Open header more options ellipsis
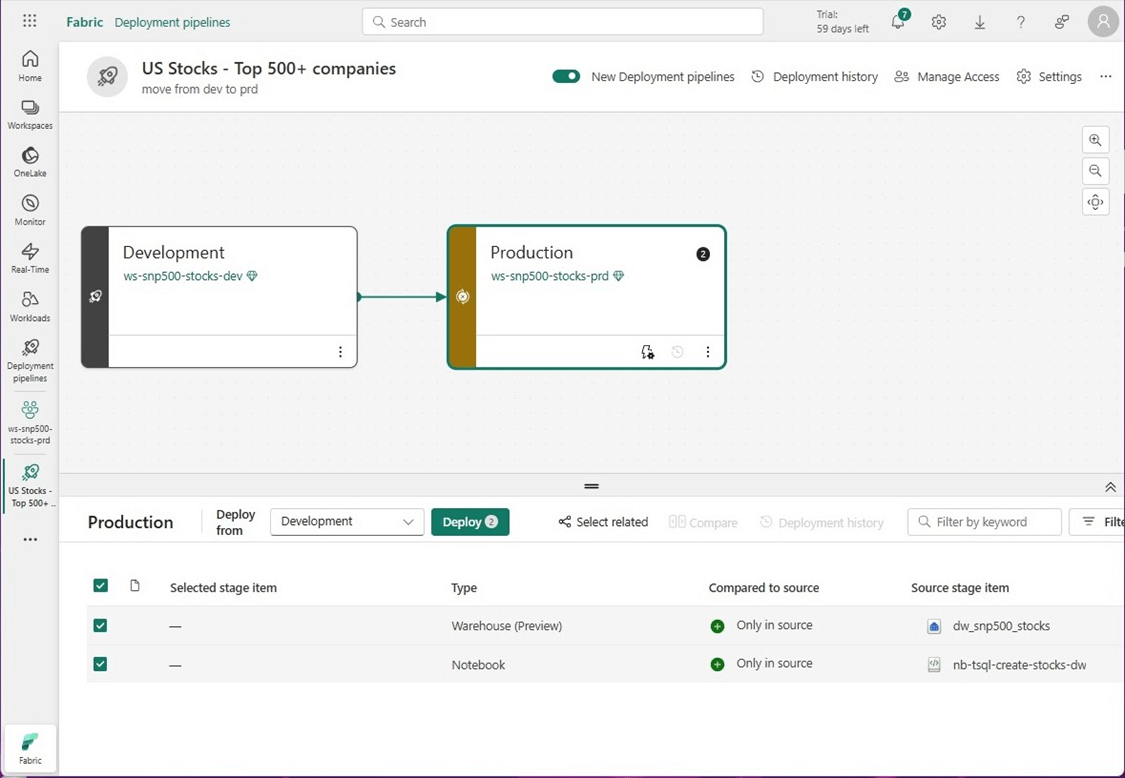The height and width of the screenshot is (778, 1125). tap(1106, 77)
